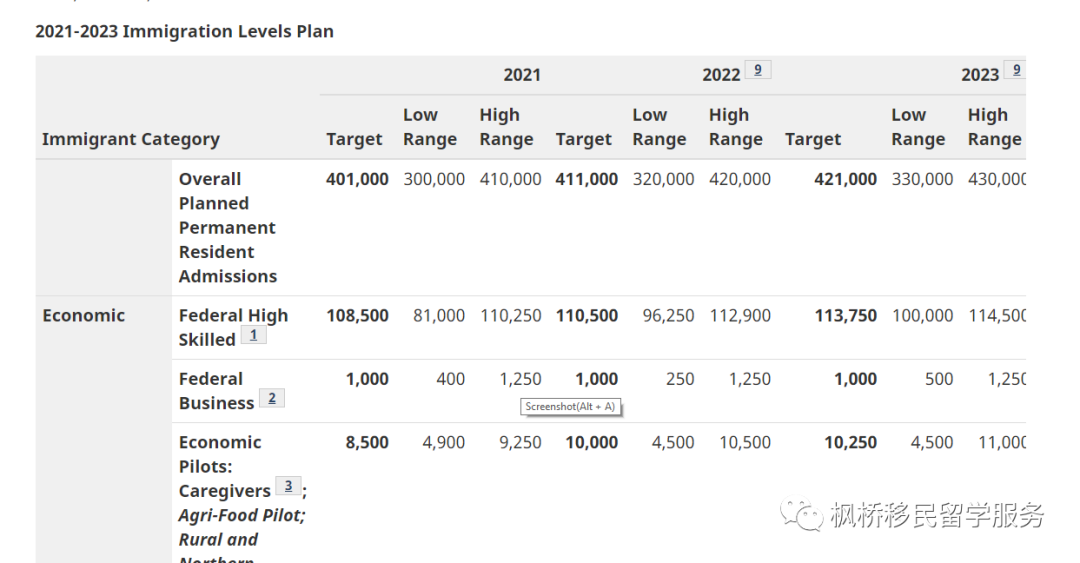Click Overall Planned Permanent Resident Admissions label
Viewport: 1080px width, 563px height.
point(227,227)
